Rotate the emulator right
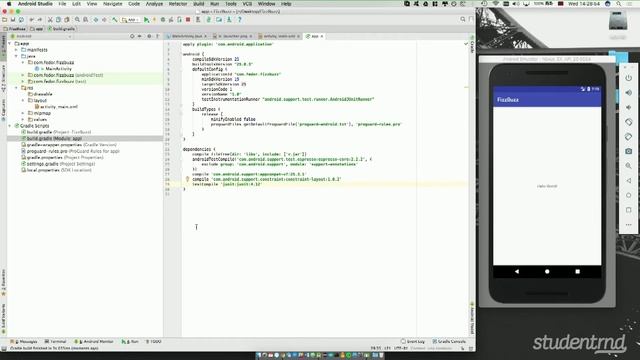This screenshot has height=360, width=640. [629, 137]
